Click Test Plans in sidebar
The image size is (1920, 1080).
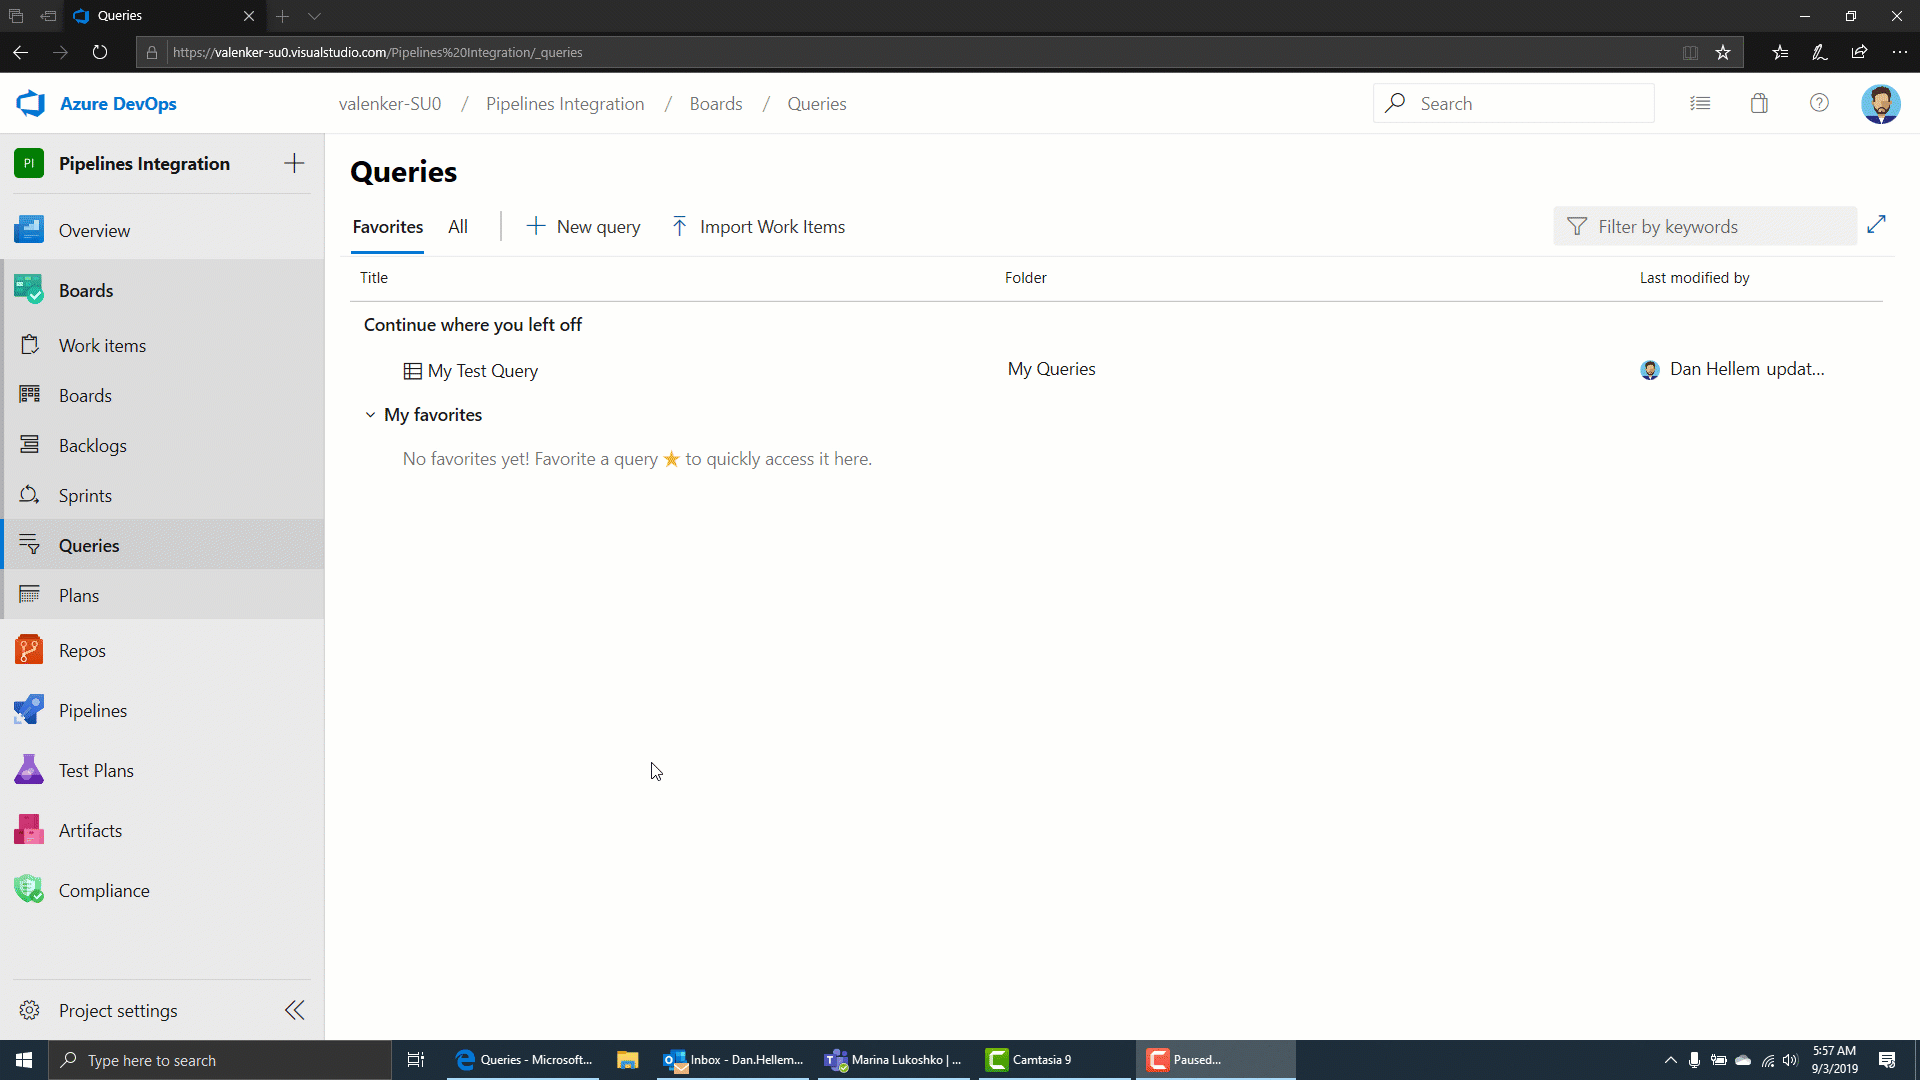pyautogui.click(x=96, y=770)
